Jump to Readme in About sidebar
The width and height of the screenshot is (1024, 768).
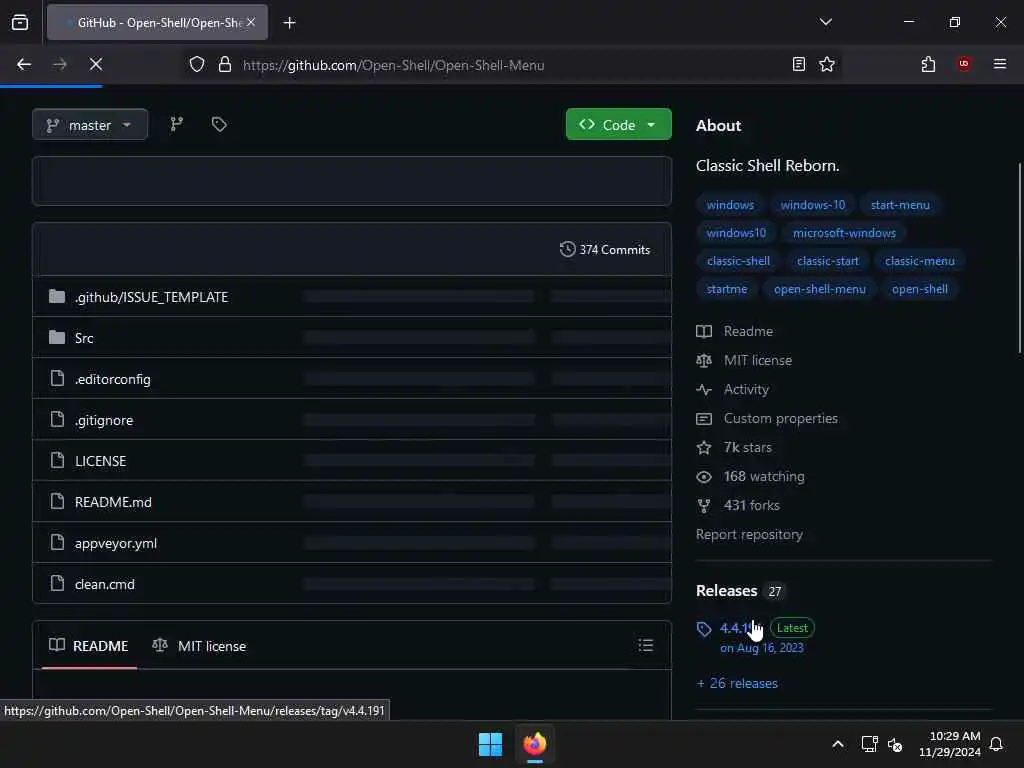735,332
